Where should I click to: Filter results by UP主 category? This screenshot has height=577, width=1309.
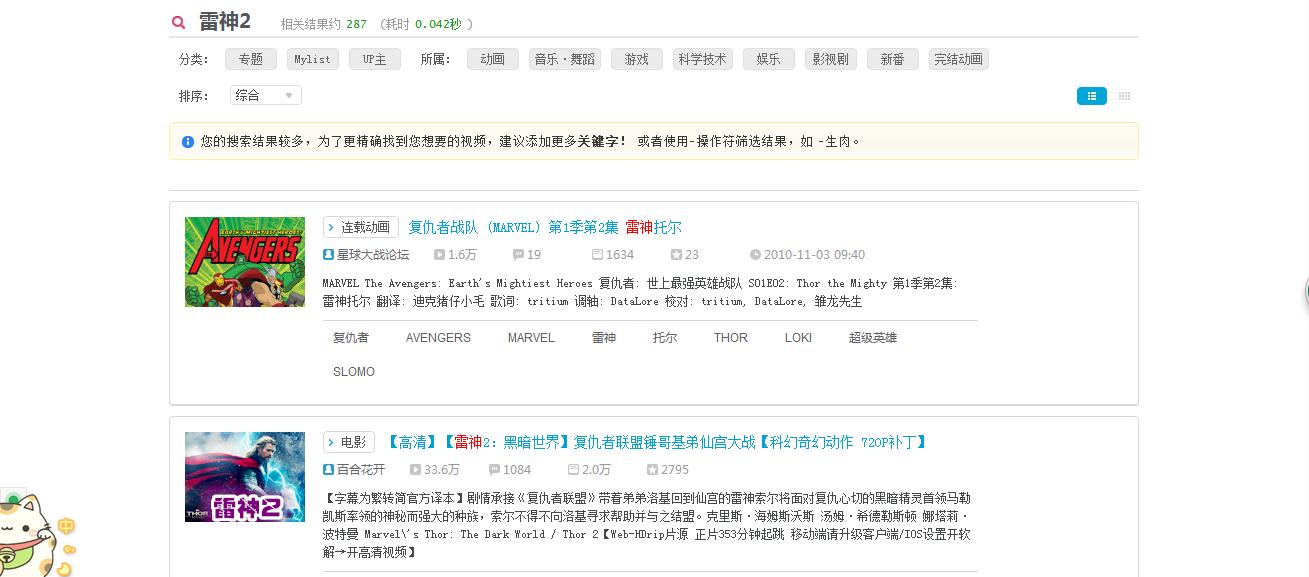[375, 59]
